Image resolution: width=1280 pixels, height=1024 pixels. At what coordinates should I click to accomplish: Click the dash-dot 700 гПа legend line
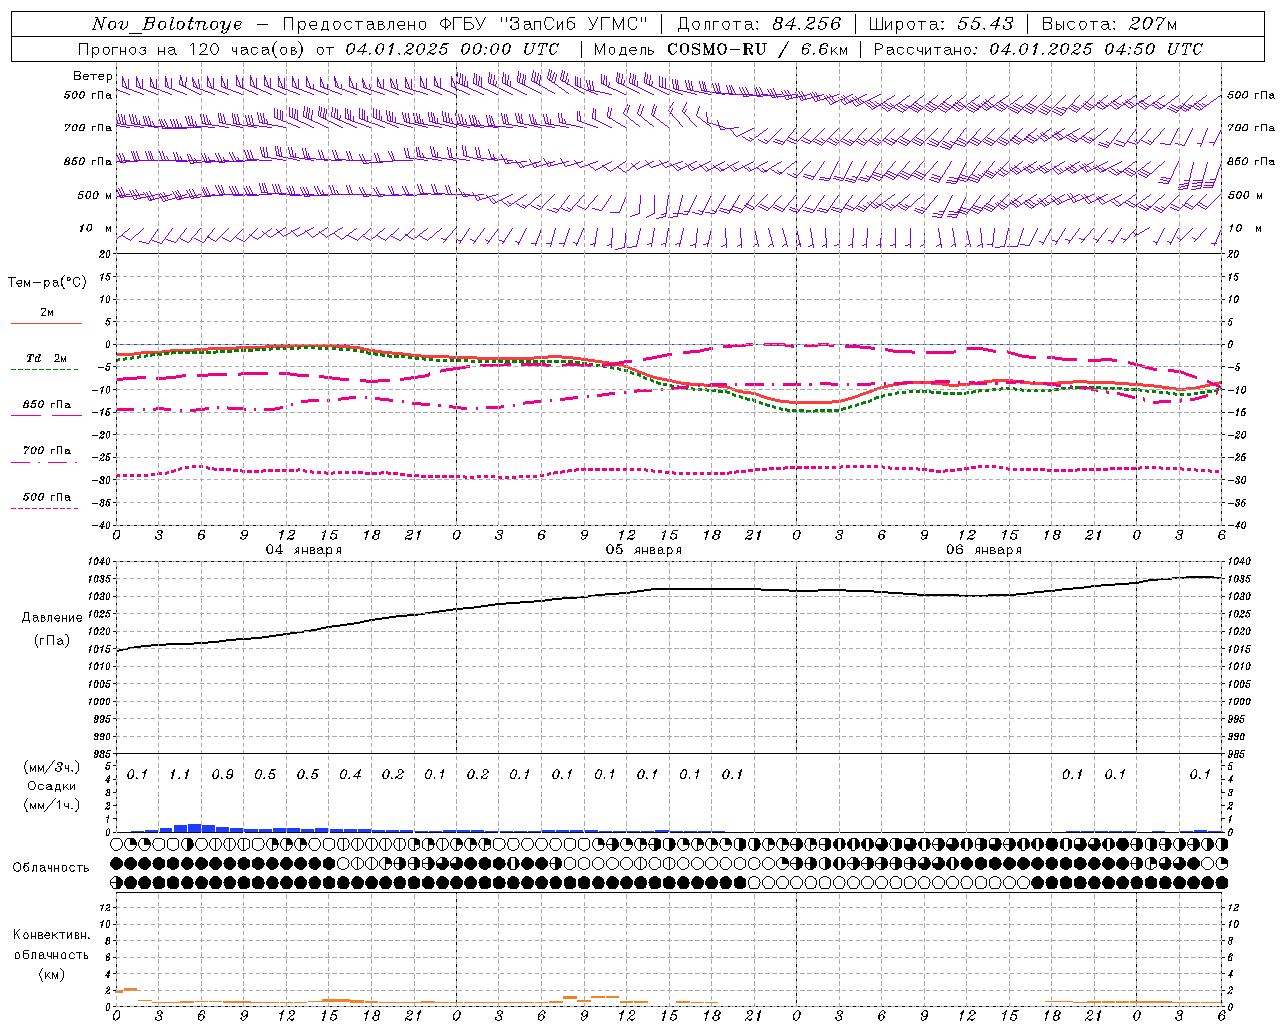45,462
